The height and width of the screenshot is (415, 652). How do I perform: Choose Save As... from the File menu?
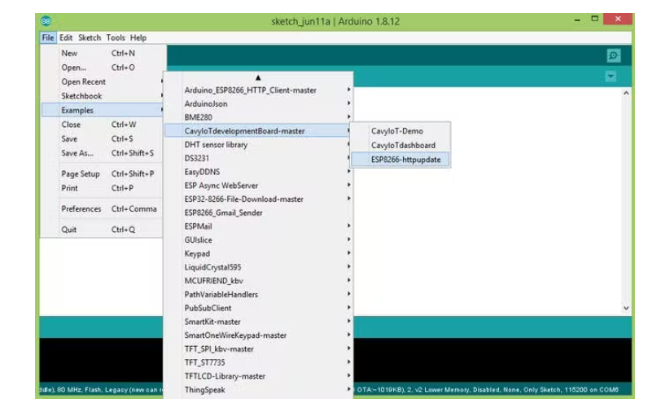click(102, 153)
